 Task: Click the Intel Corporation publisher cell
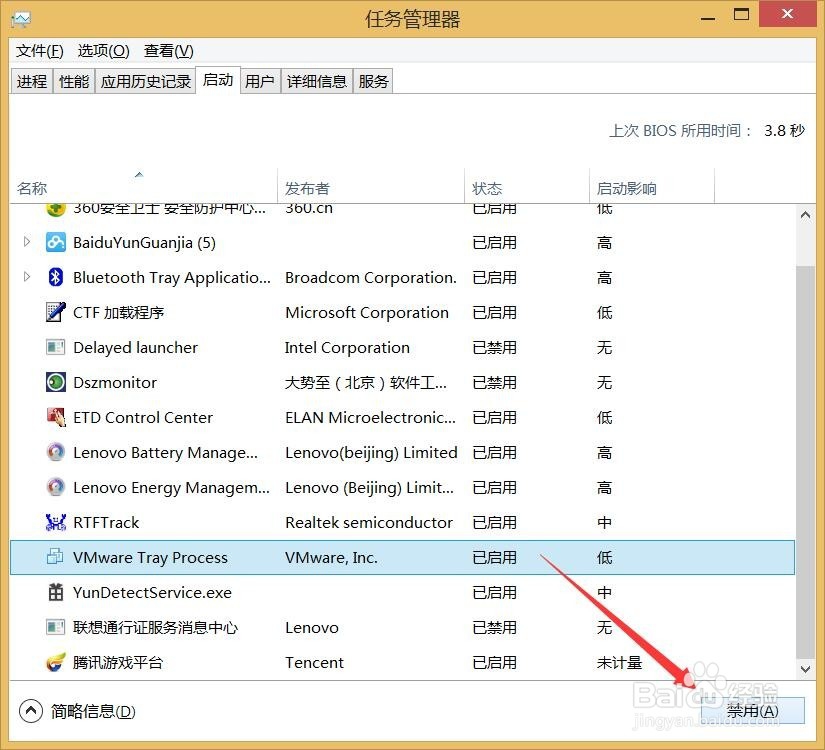(347, 347)
